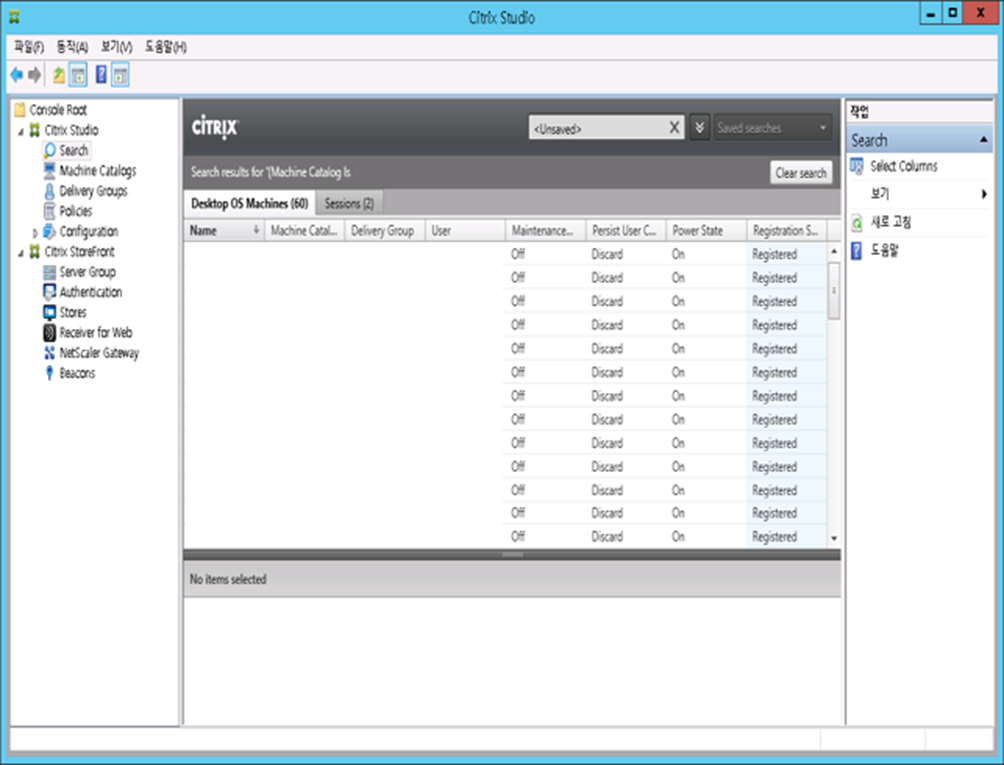Open the 도움말(H) menu
The height and width of the screenshot is (765, 1004).
point(165,47)
